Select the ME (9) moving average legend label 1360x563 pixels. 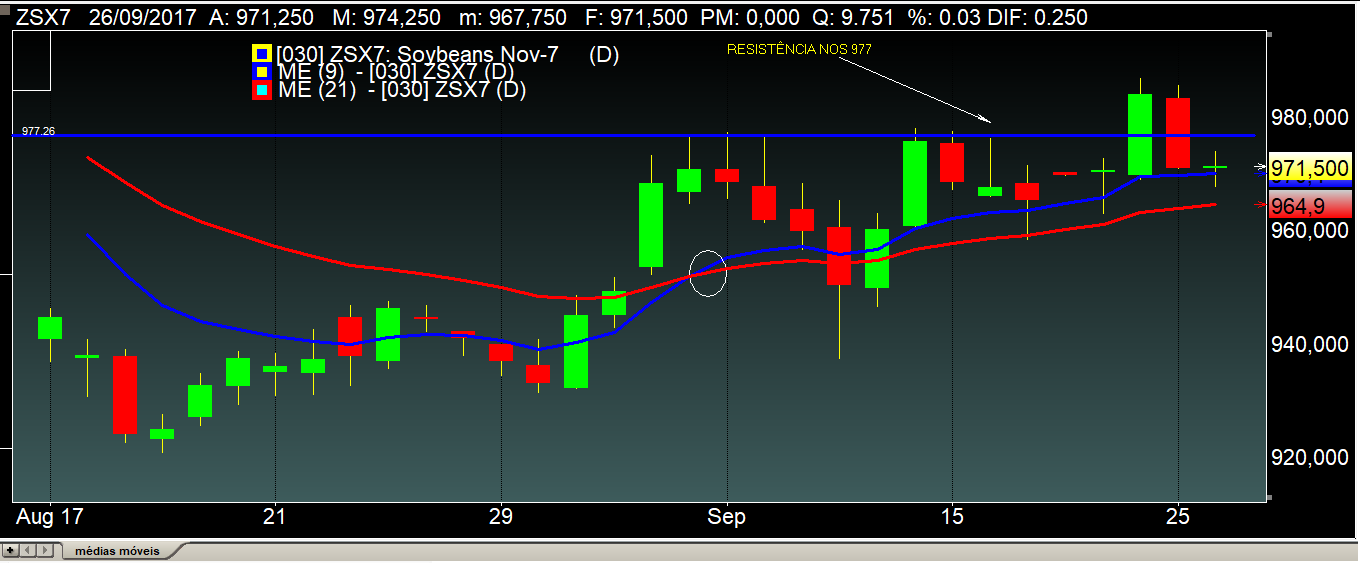(396, 72)
